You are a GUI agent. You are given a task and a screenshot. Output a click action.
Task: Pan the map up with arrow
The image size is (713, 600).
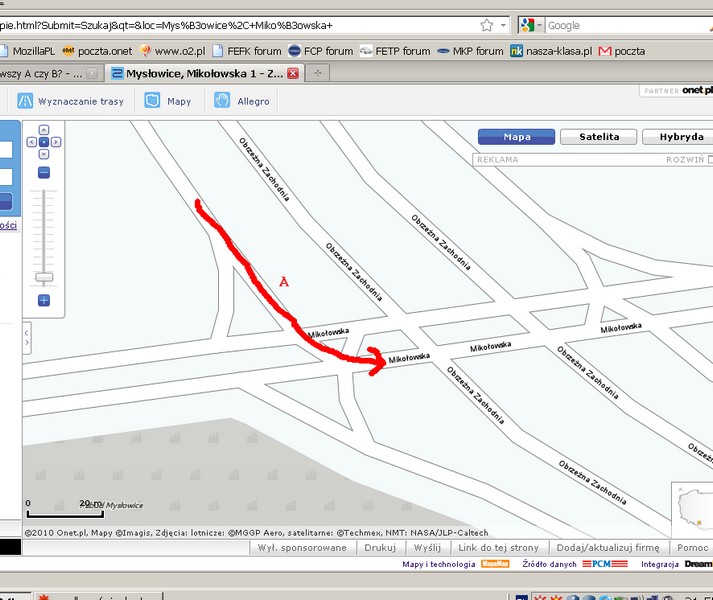click(x=43, y=130)
